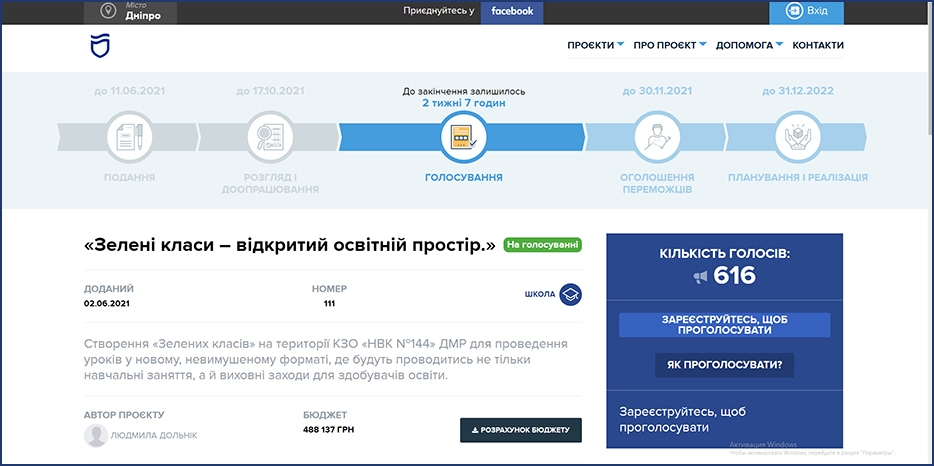Click the deadline до 30.11.2021
The width and height of the screenshot is (934, 466).
[x=657, y=91]
